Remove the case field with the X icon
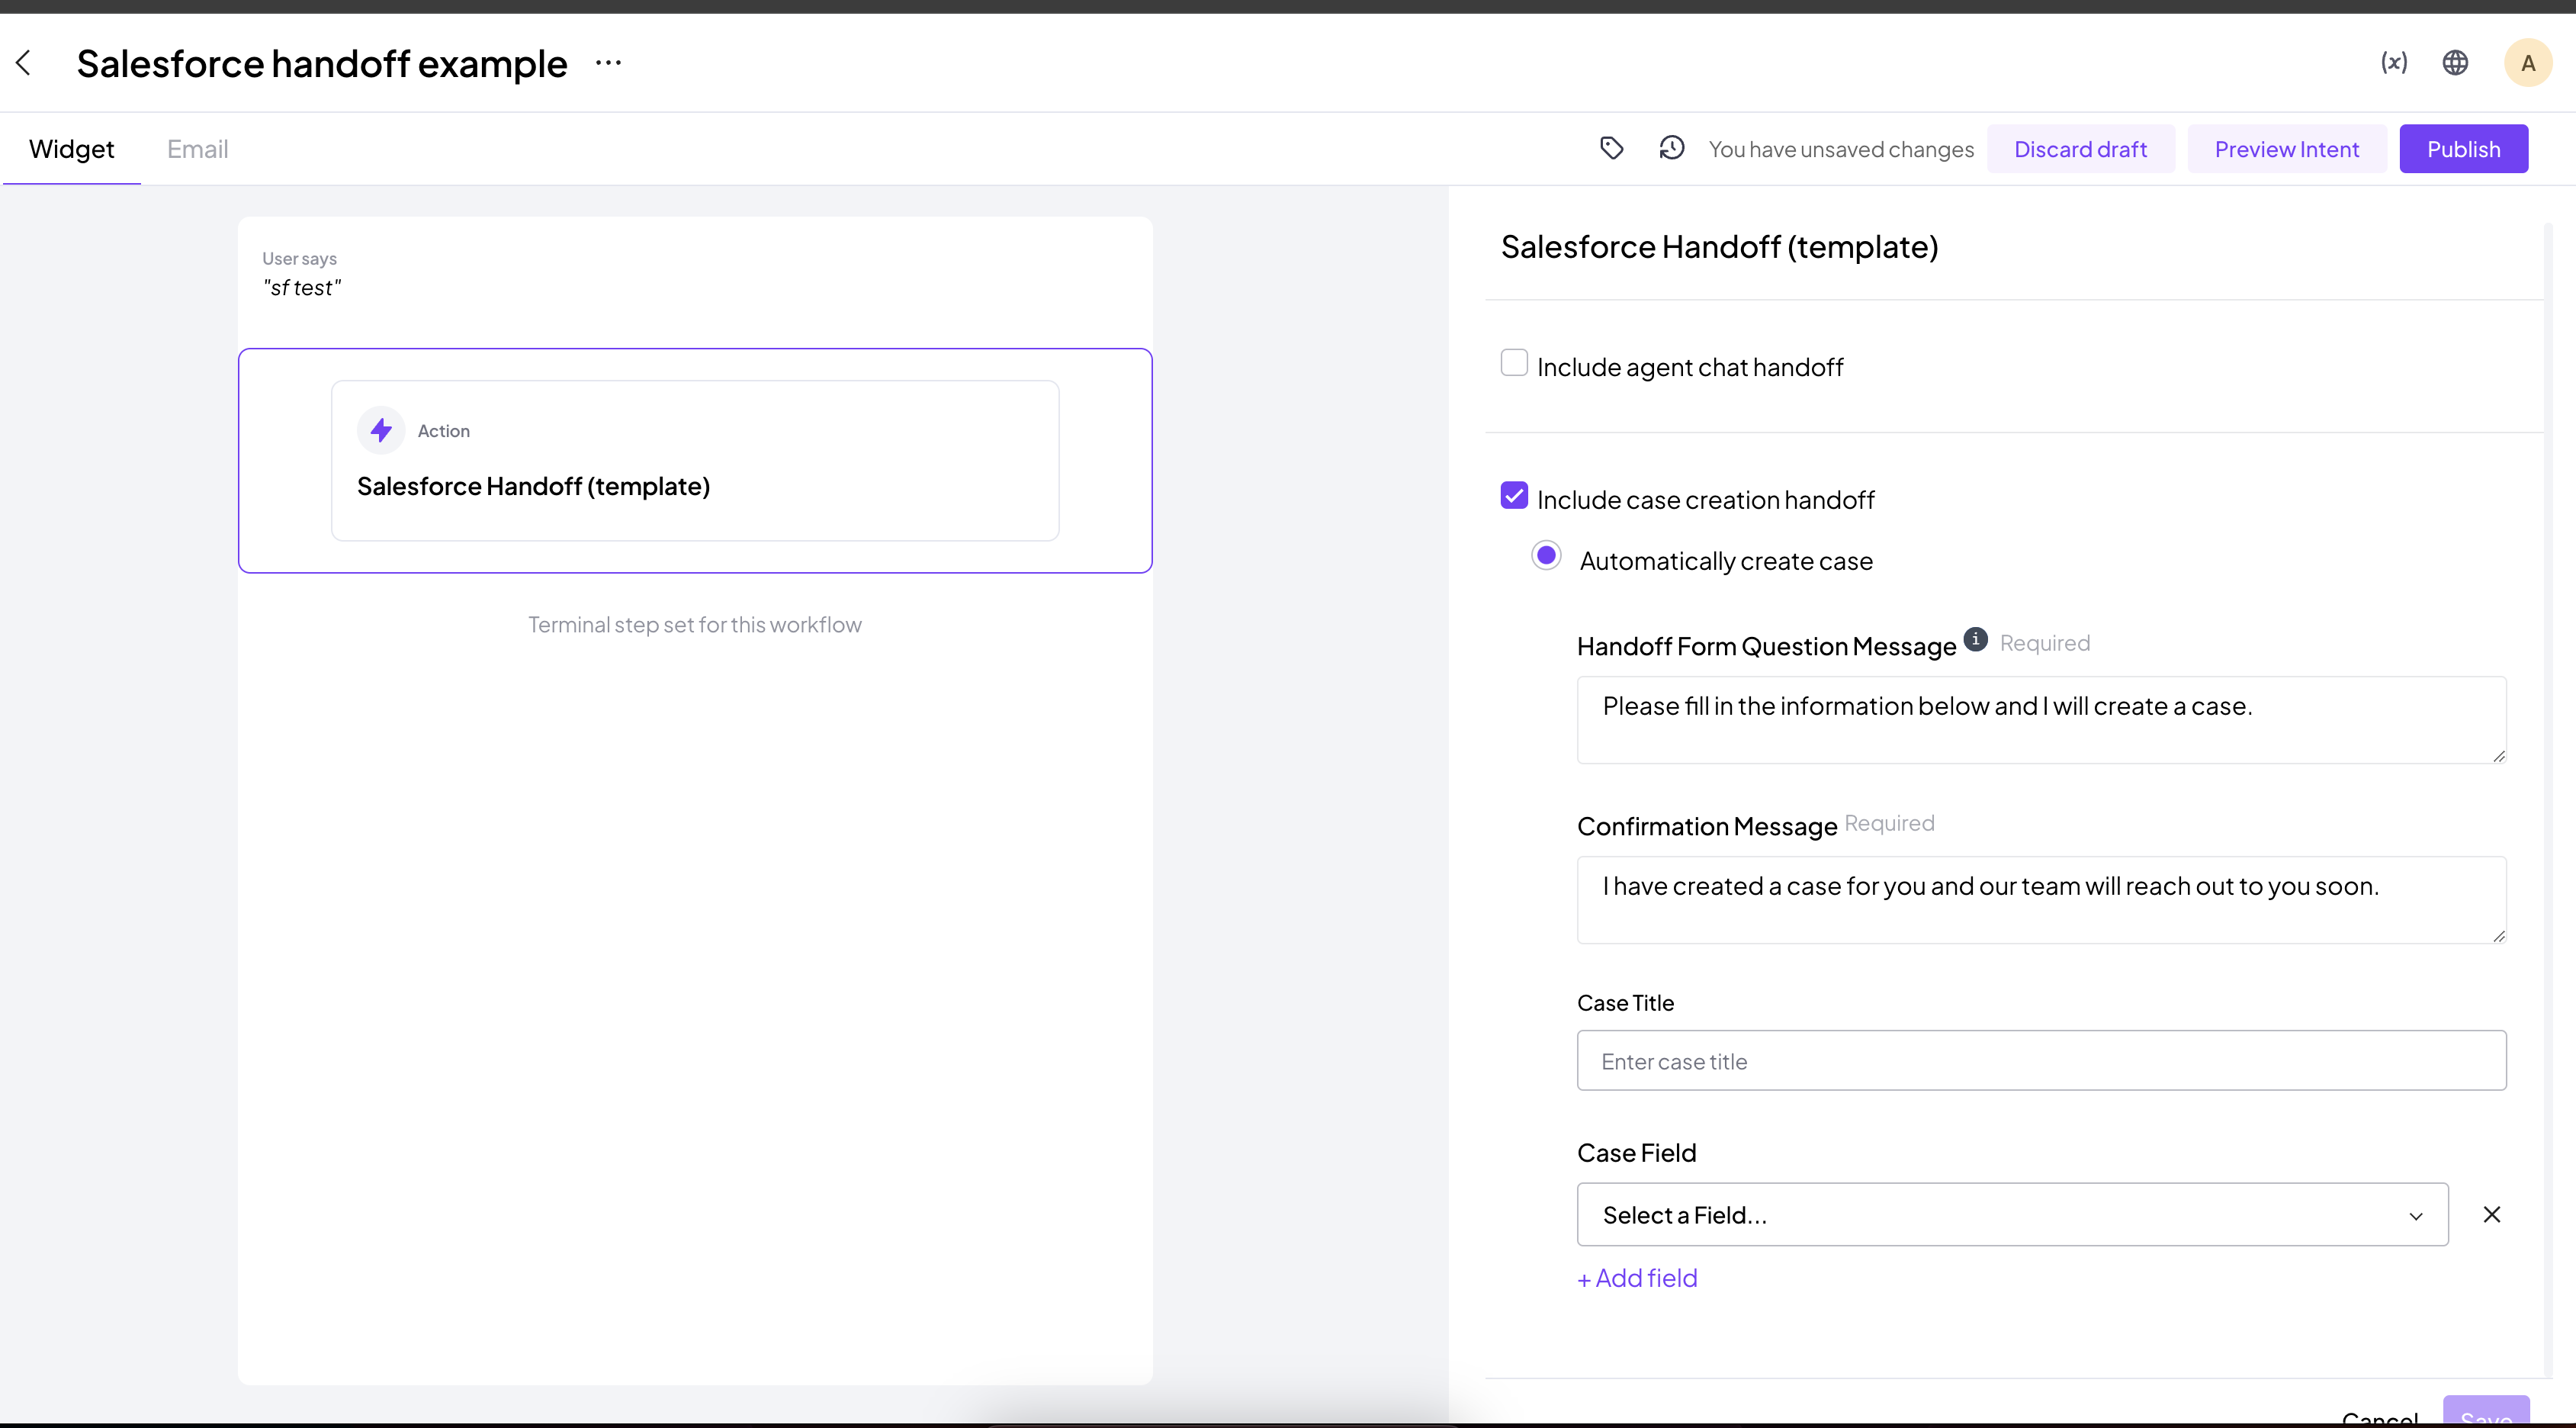 click(2492, 1214)
